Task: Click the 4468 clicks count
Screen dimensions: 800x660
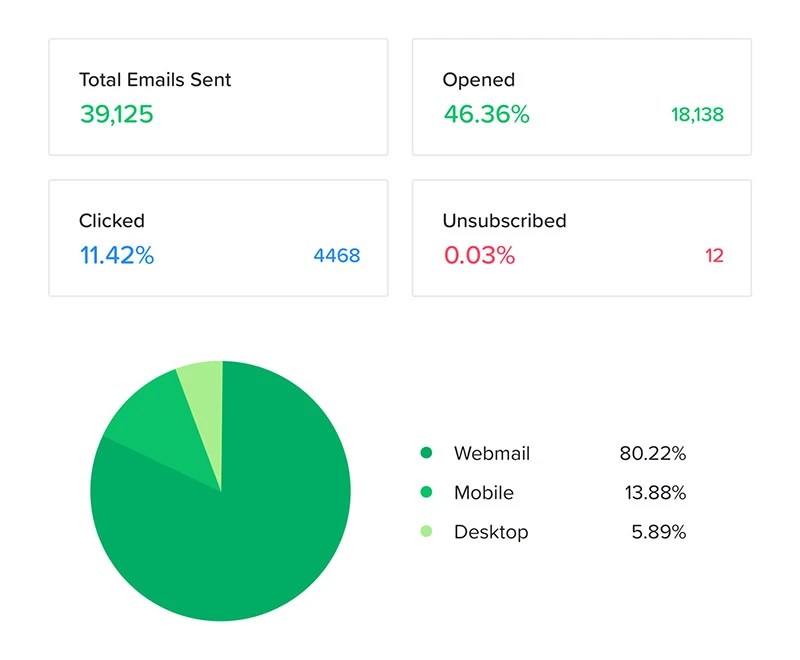Action: pos(336,256)
